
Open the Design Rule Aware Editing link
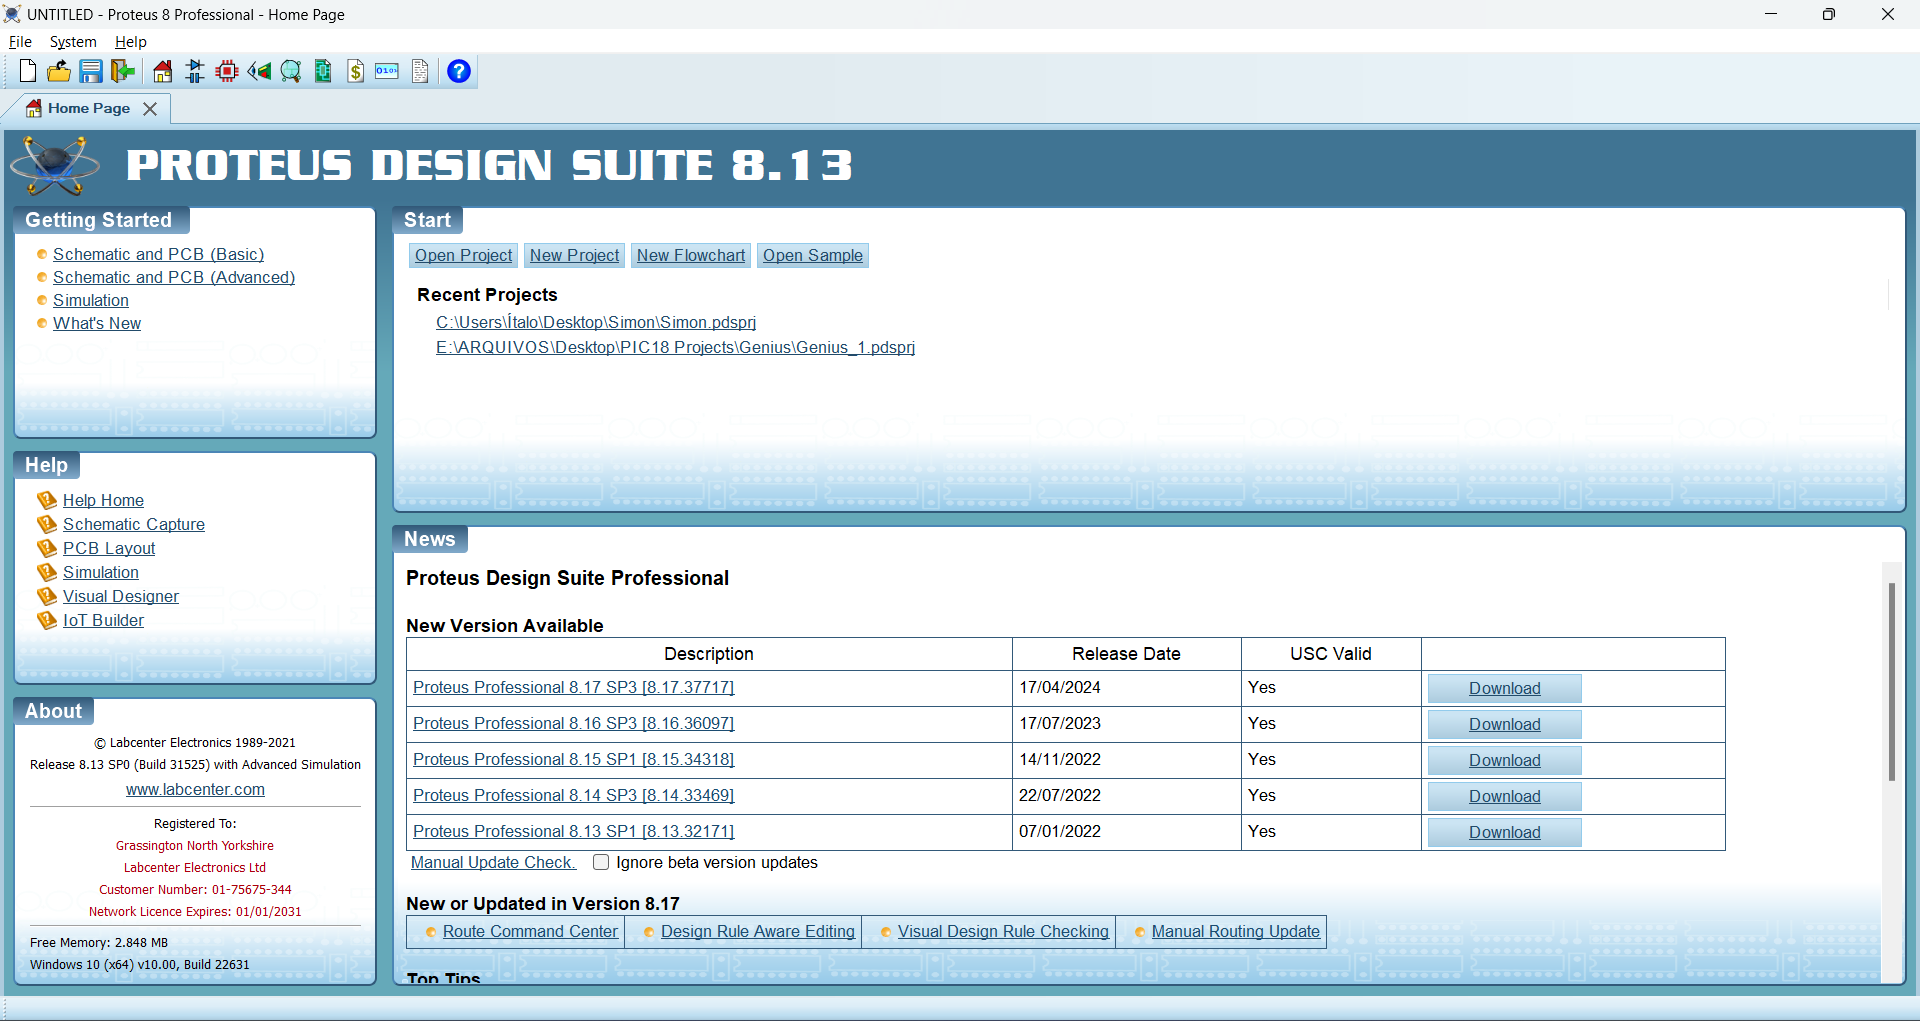(758, 931)
